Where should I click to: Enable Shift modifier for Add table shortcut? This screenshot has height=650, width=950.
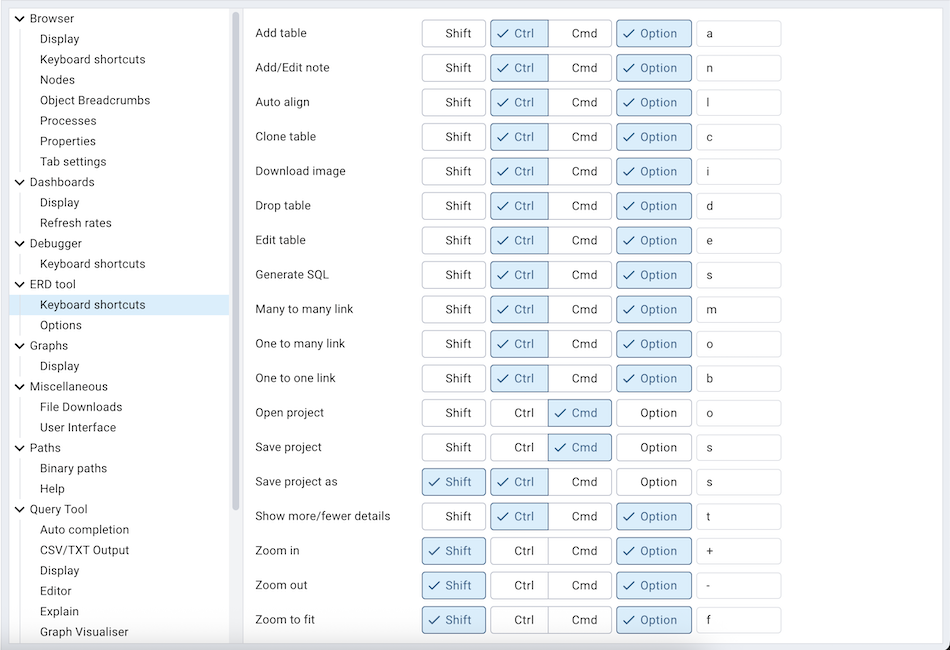tap(453, 33)
